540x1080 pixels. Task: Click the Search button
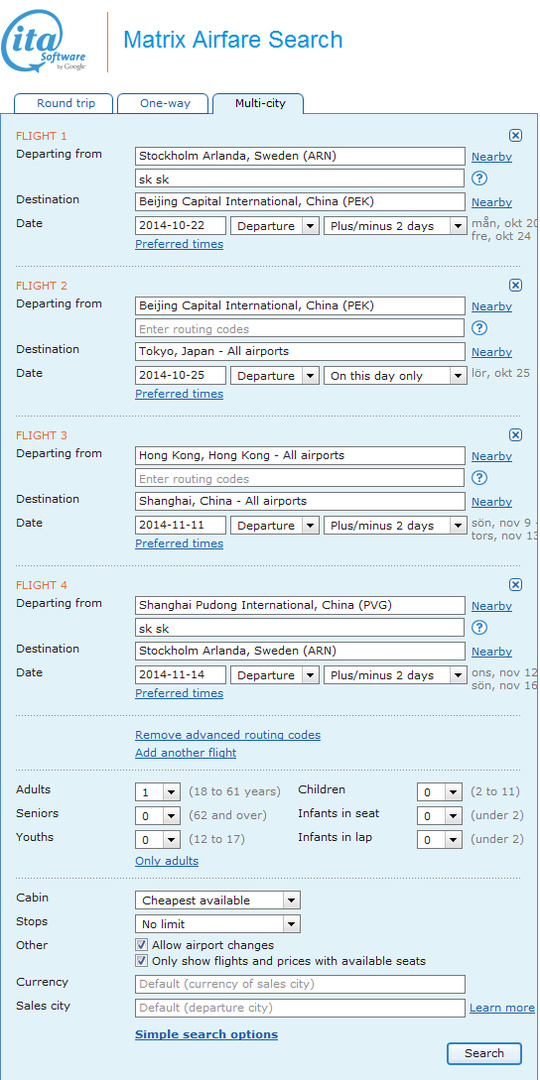coord(484,1053)
